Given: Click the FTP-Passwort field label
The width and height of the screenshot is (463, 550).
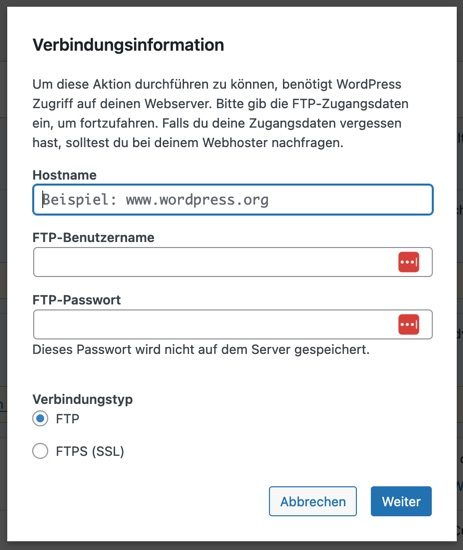Looking at the screenshot, I should tap(76, 300).
